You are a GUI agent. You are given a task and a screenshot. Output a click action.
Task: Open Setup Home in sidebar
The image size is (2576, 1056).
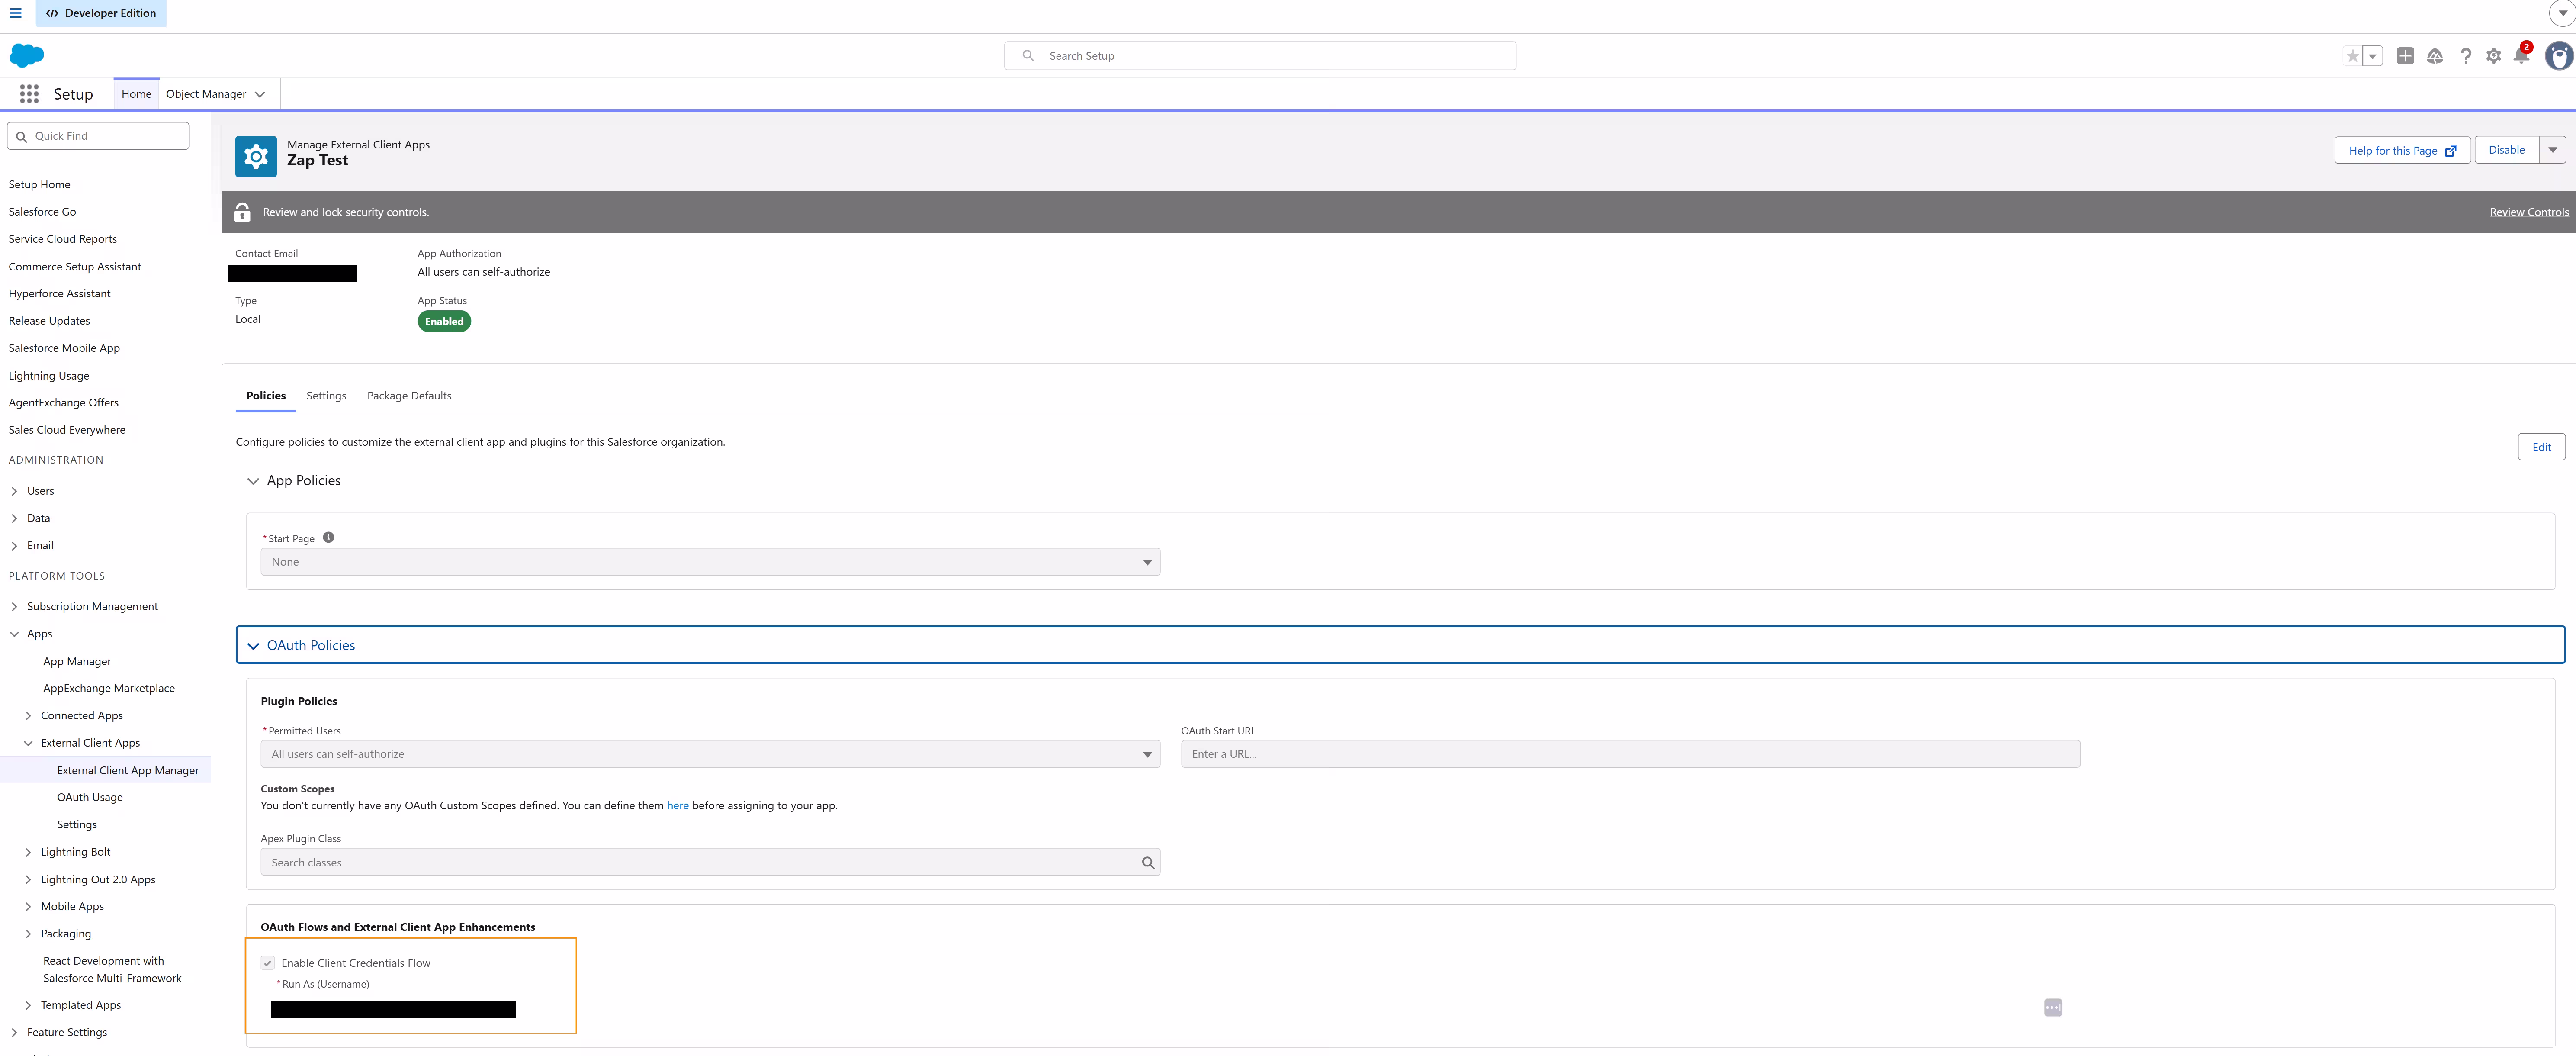(x=39, y=185)
